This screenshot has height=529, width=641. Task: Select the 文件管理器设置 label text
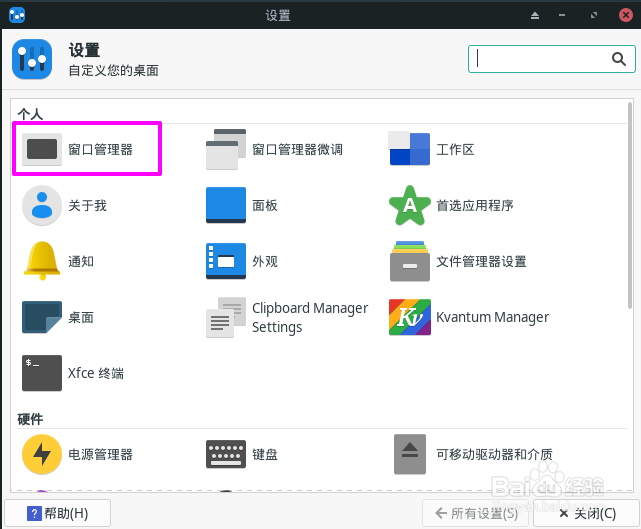pyautogui.click(x=481, y=261)
